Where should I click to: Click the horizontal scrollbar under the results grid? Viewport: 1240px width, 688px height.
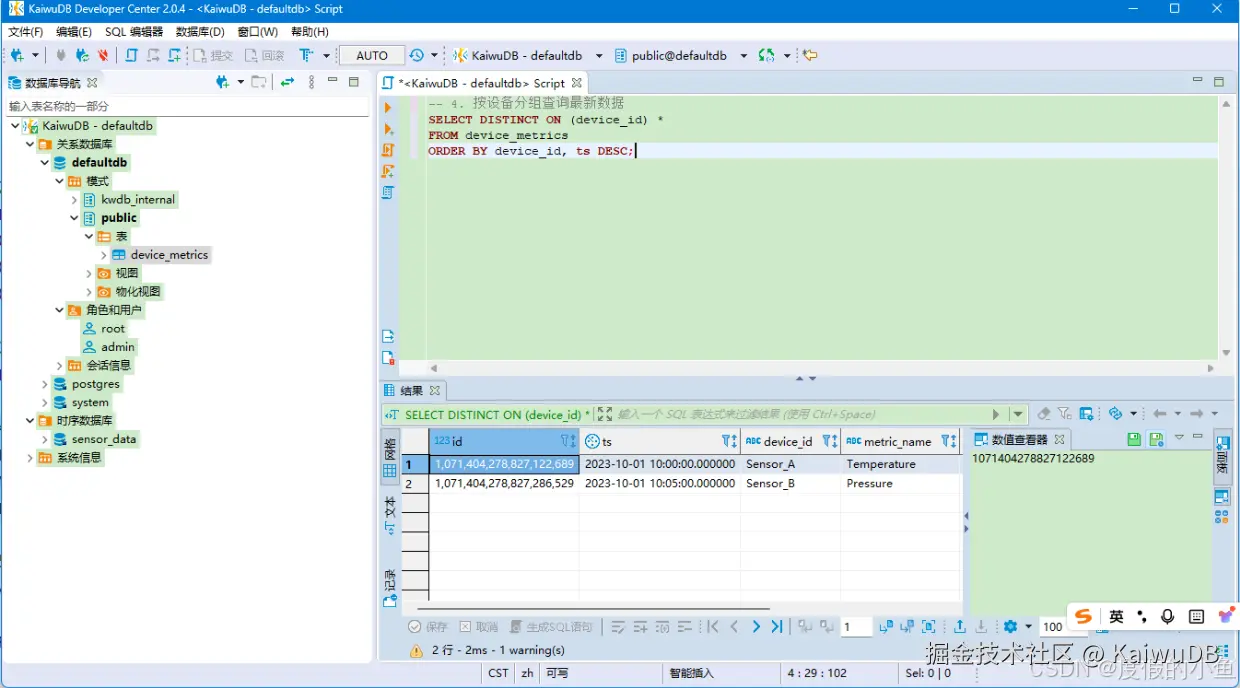click(x=593, y=608)
